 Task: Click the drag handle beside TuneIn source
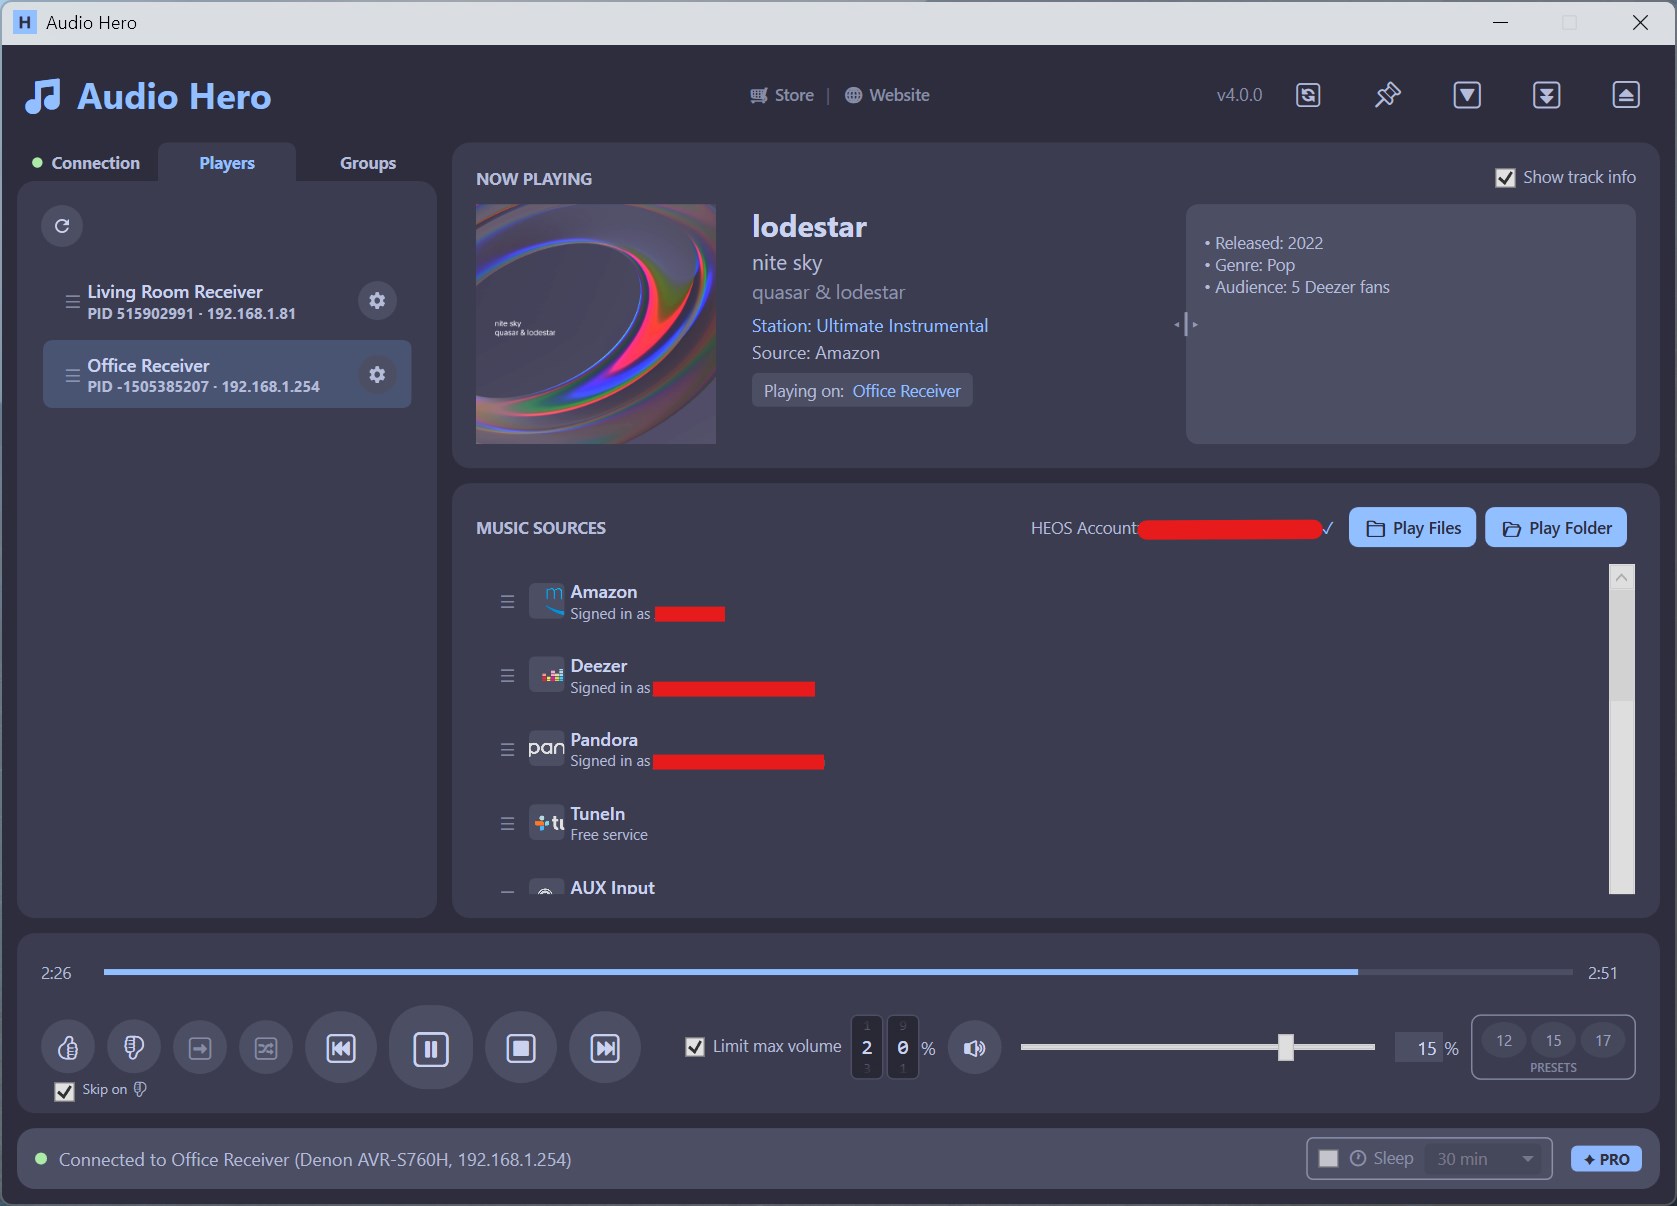507,823
